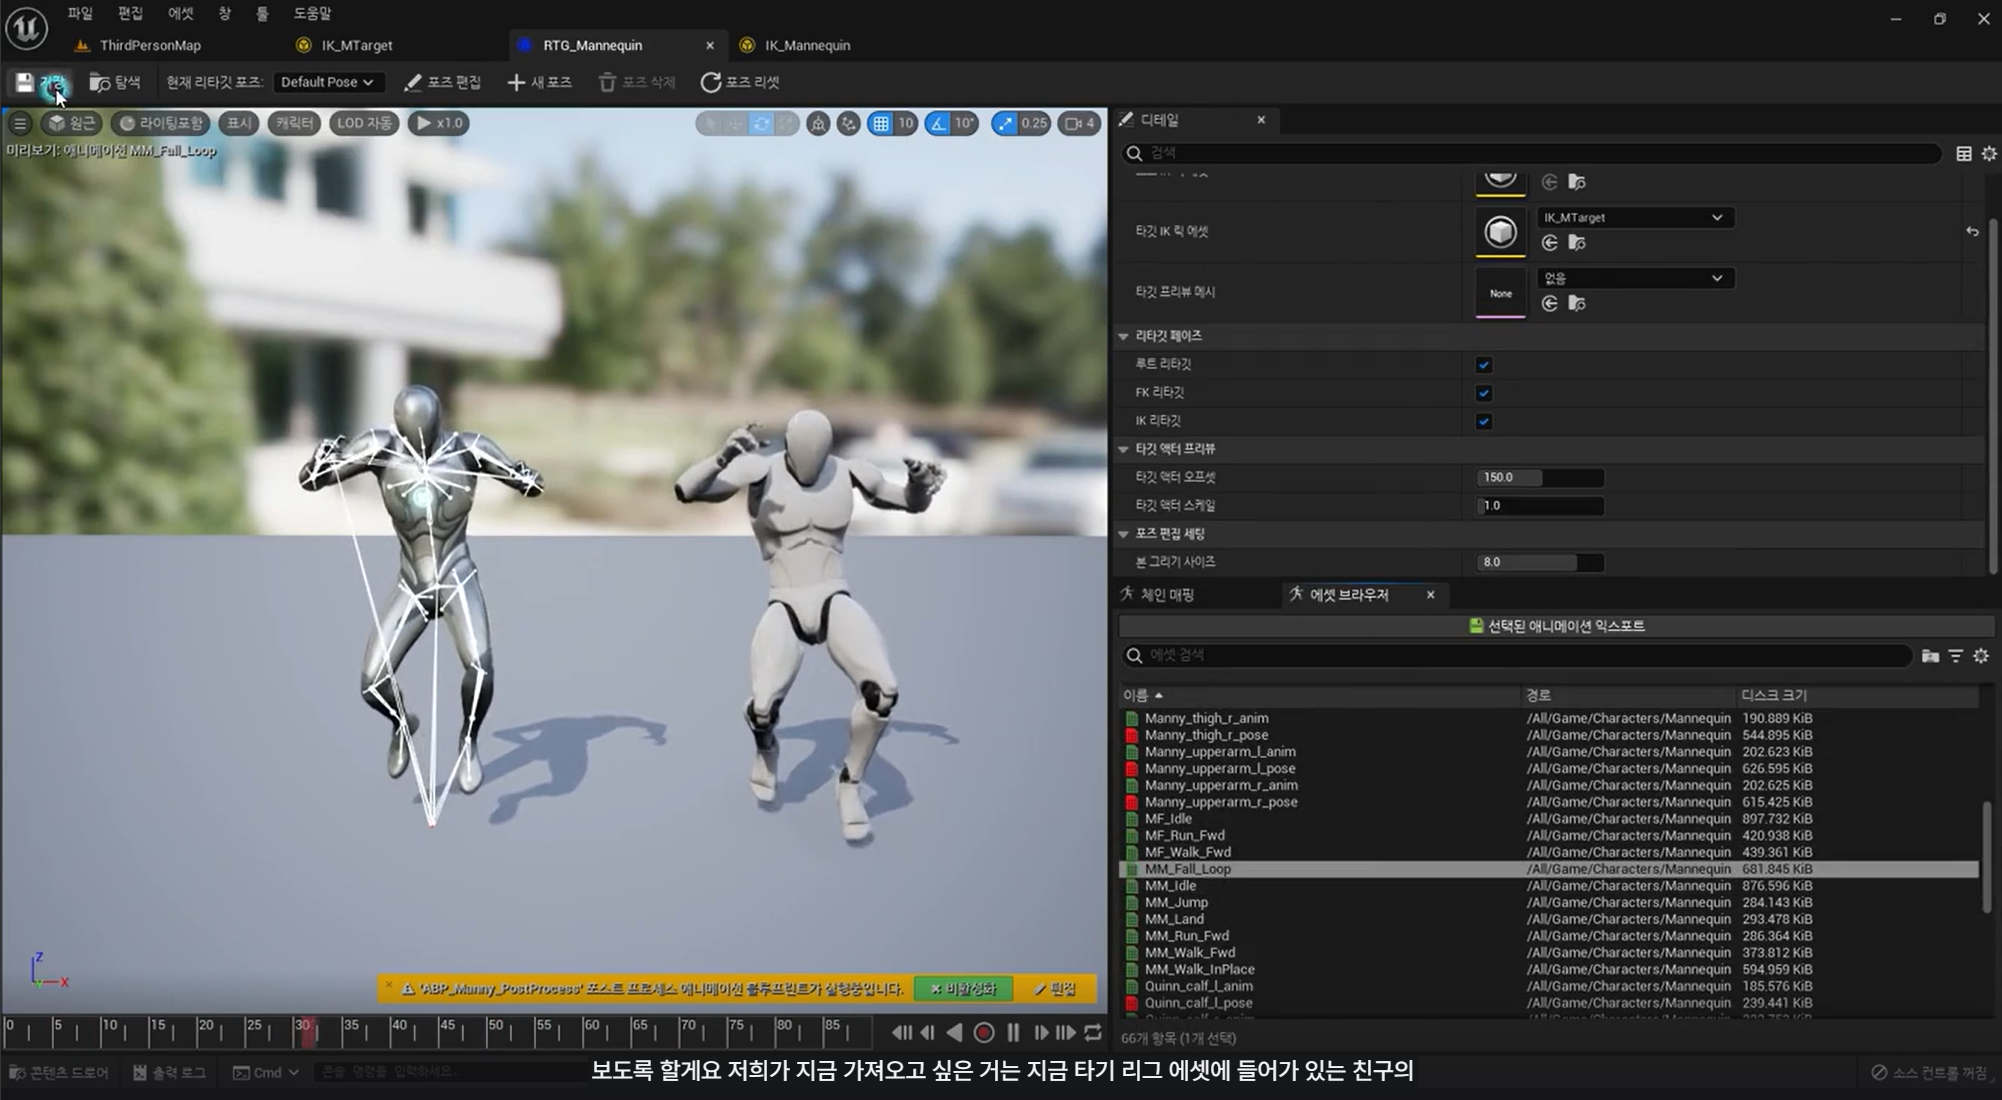Uncheck the 루트 리타깃 checkbox
This screenshot has width=2002, height=1100.
pyautogui.click(x=1484, y=365)
